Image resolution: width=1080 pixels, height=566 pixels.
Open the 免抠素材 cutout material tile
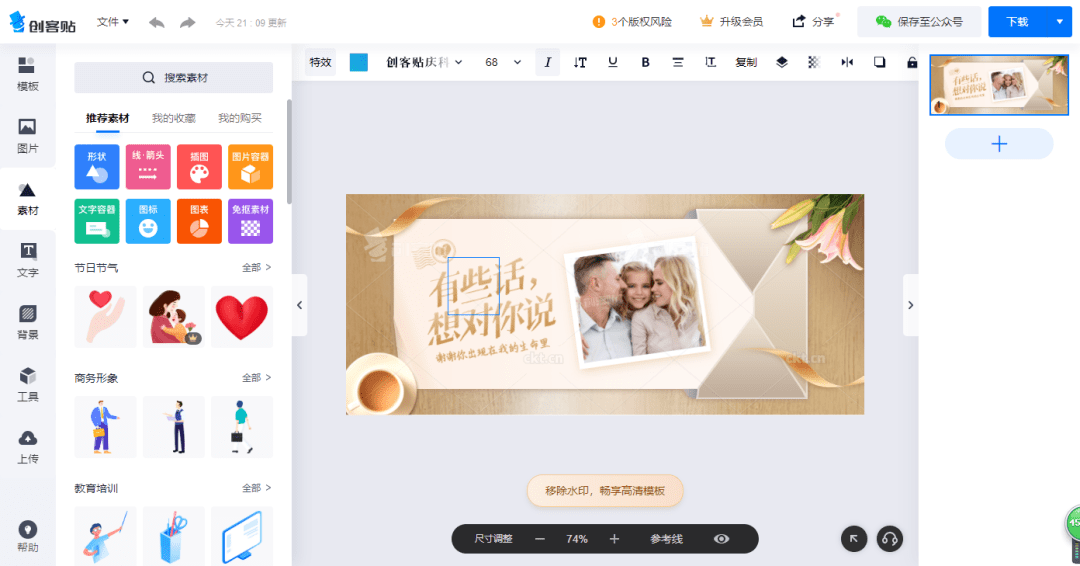(x=250, y=221)
